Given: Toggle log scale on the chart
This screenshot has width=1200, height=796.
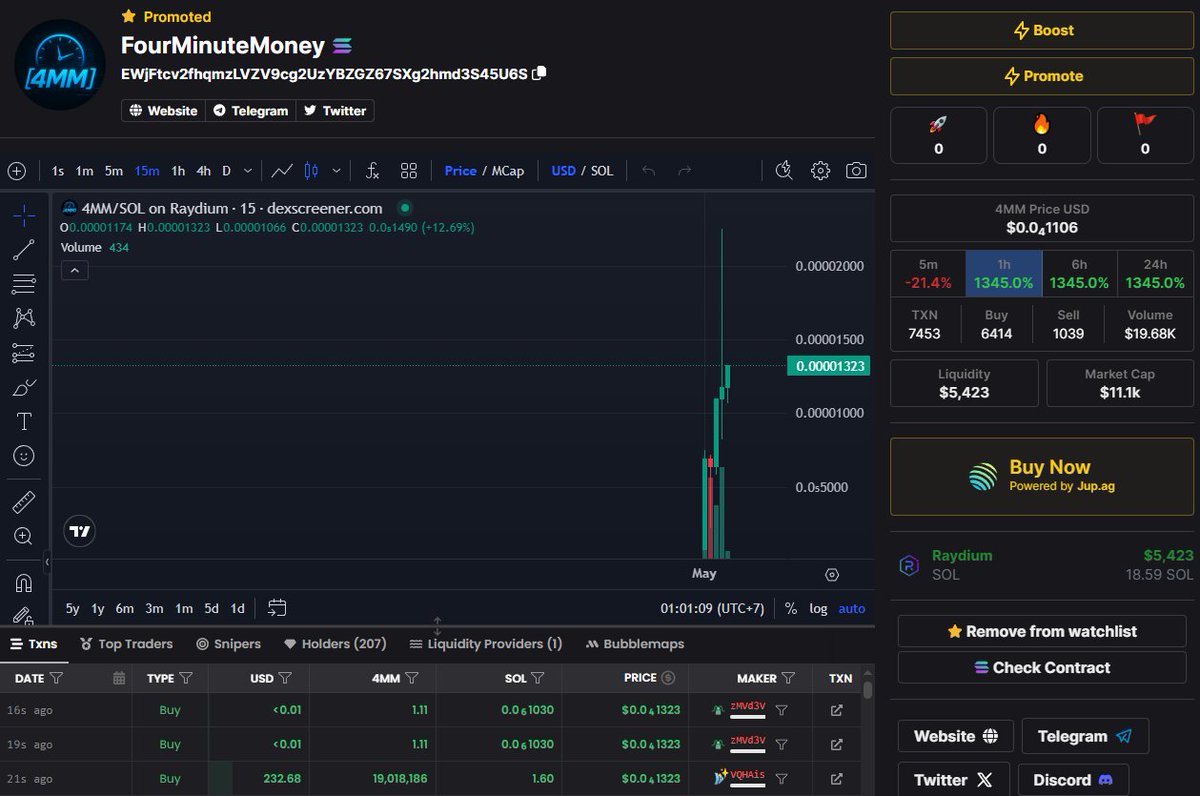Looking at the screenshot, I should click(x=818, y=608).
